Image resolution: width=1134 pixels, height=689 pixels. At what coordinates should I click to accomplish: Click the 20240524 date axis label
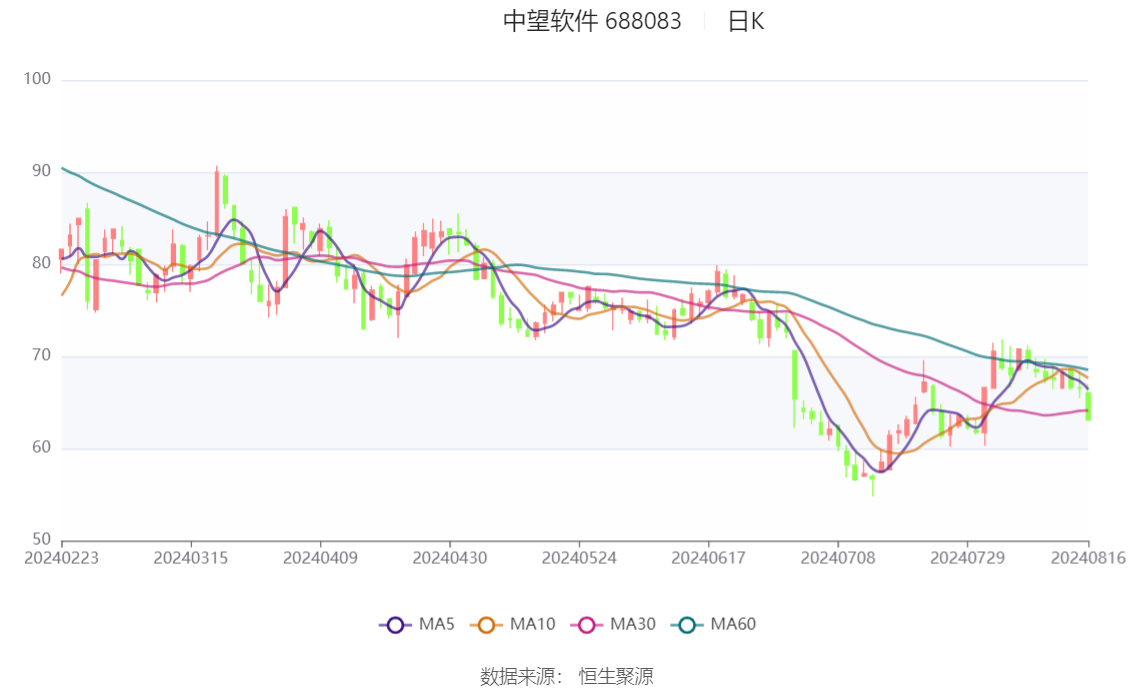tap(579, 558)
